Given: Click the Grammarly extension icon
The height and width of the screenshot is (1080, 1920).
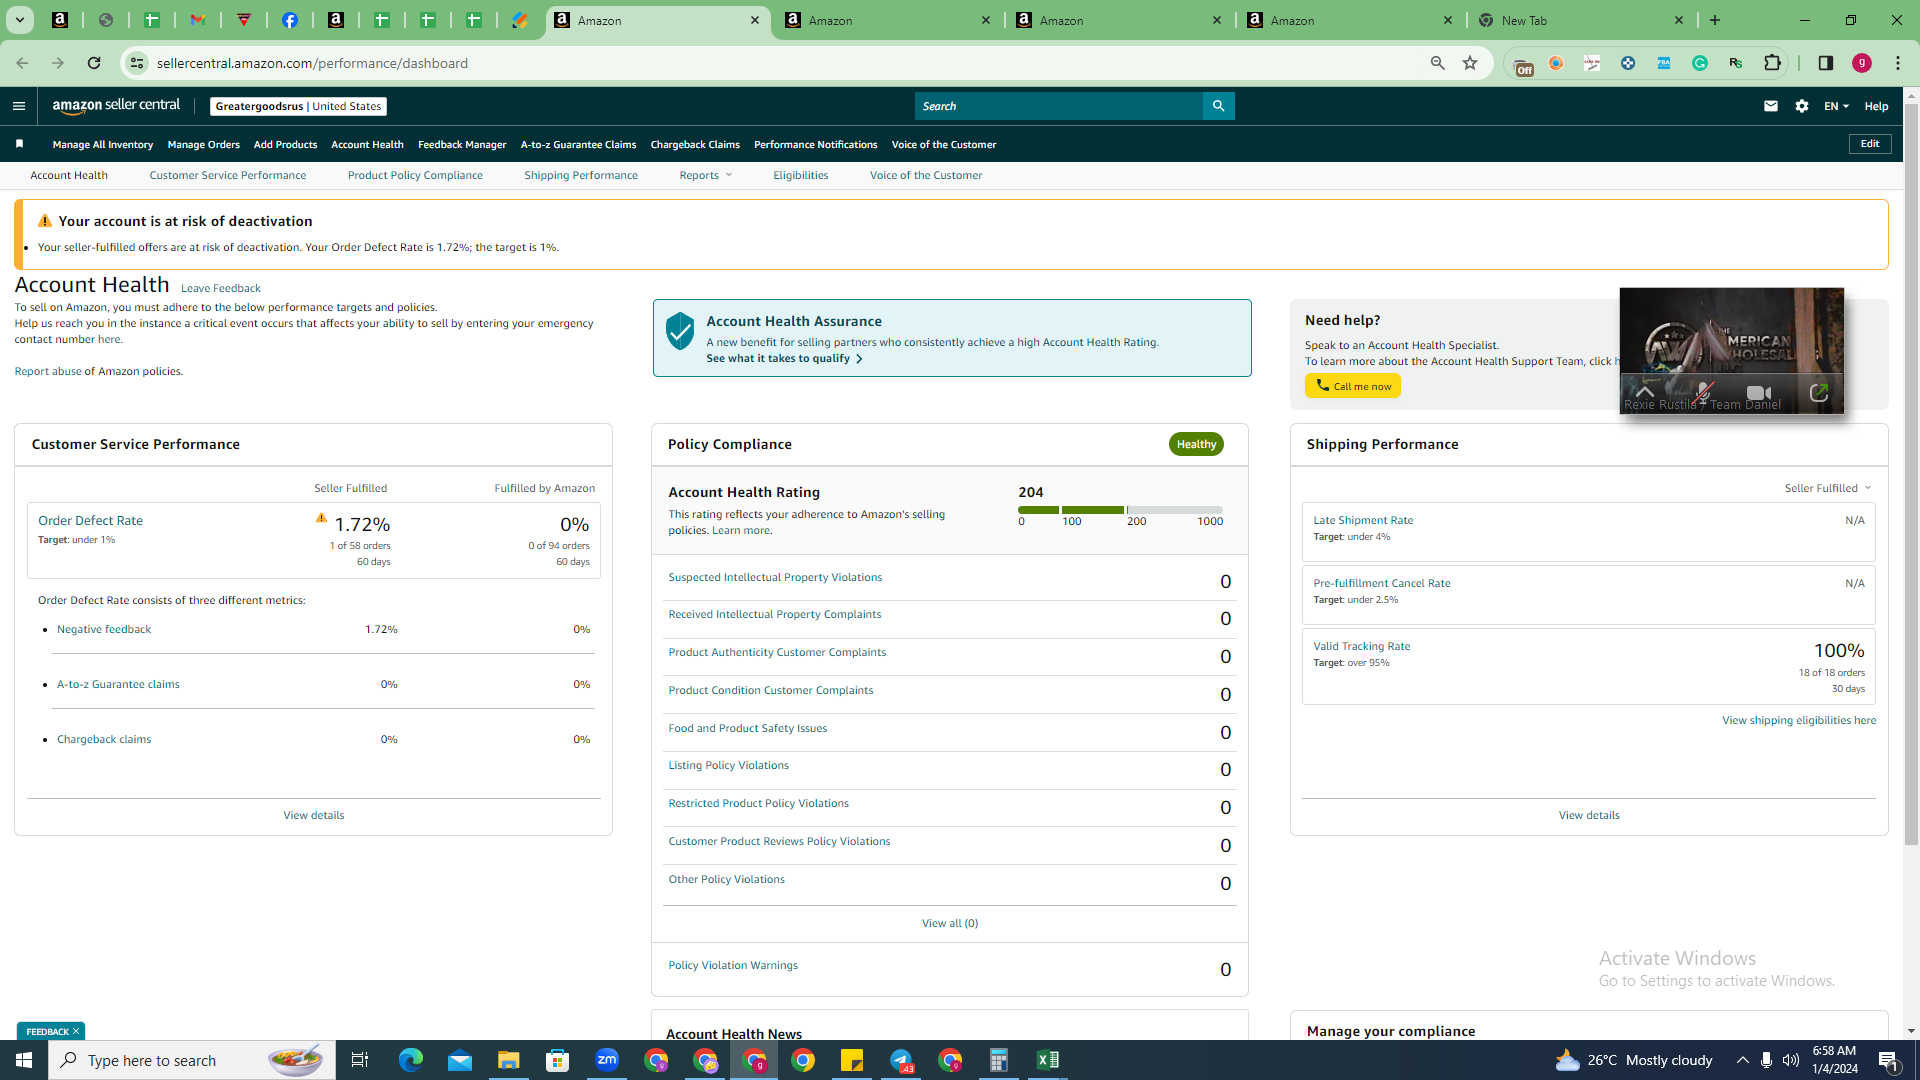Looking at the screenshot, I should 1700,63.
